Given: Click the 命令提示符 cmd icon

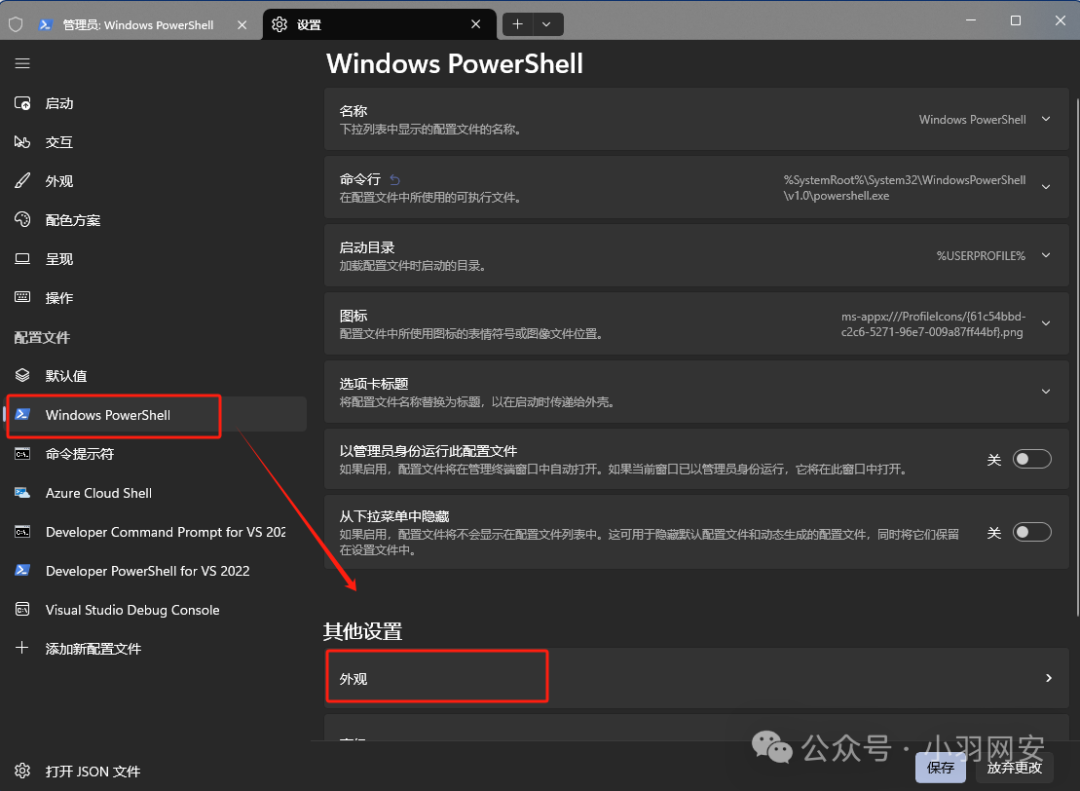Looking at the screenshot, I should [22, 453].
